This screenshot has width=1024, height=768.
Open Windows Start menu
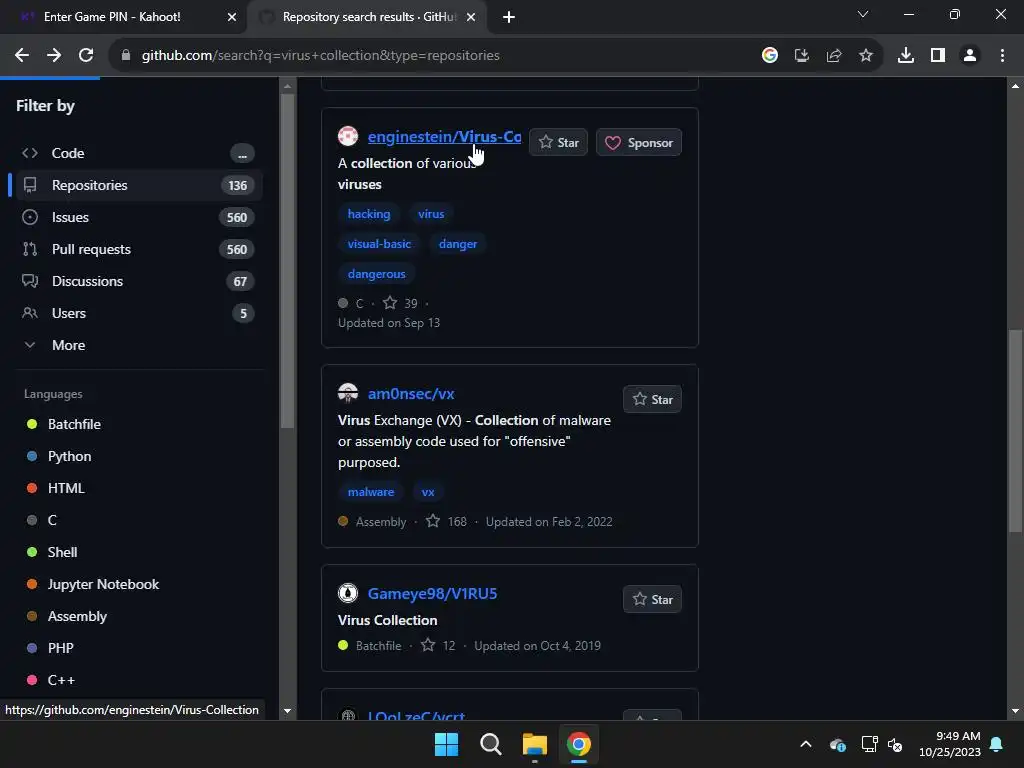point(447,744)
